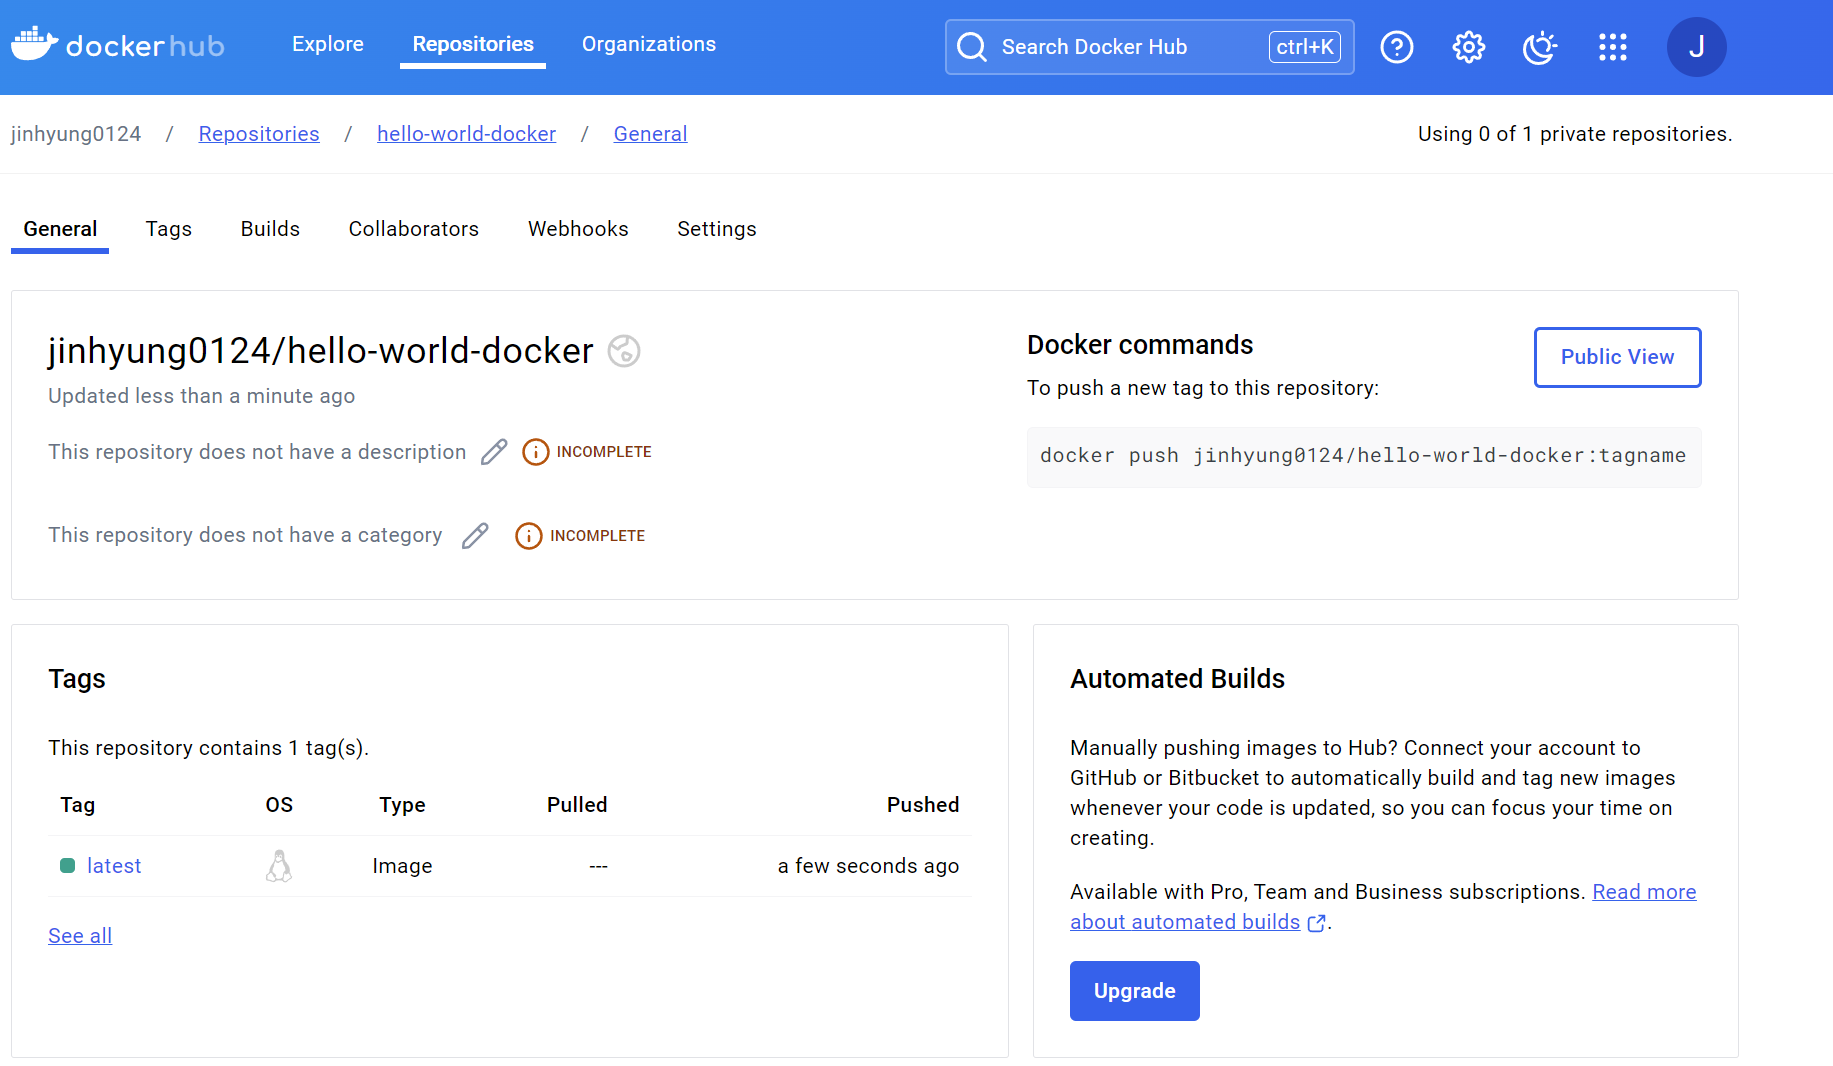
Task: Click the repository title jinhyung0124/hello-world-docker
Action: pos(321,351)
